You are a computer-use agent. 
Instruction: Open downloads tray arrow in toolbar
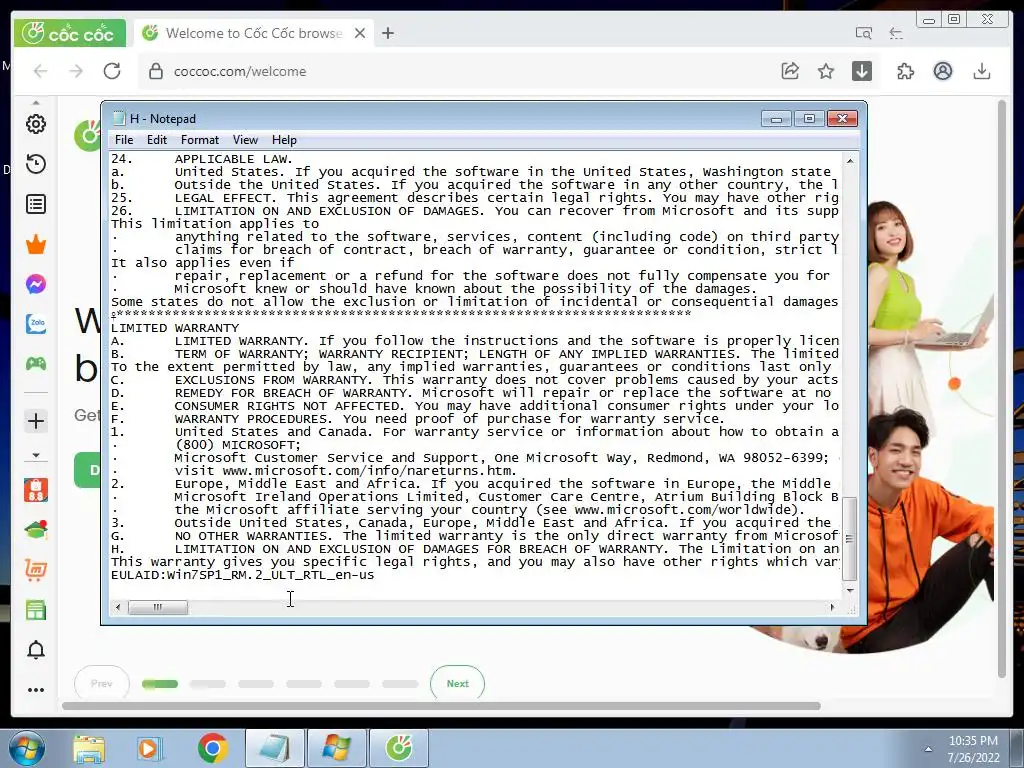[982, 71]
